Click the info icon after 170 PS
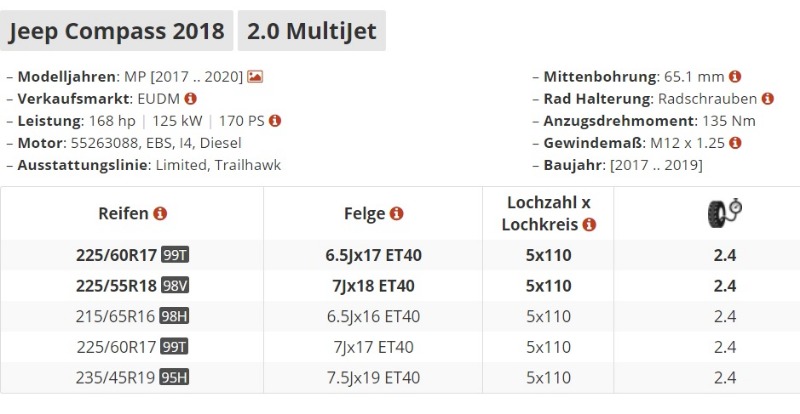This screenshot has width=800, height=414. pos(275,120)
